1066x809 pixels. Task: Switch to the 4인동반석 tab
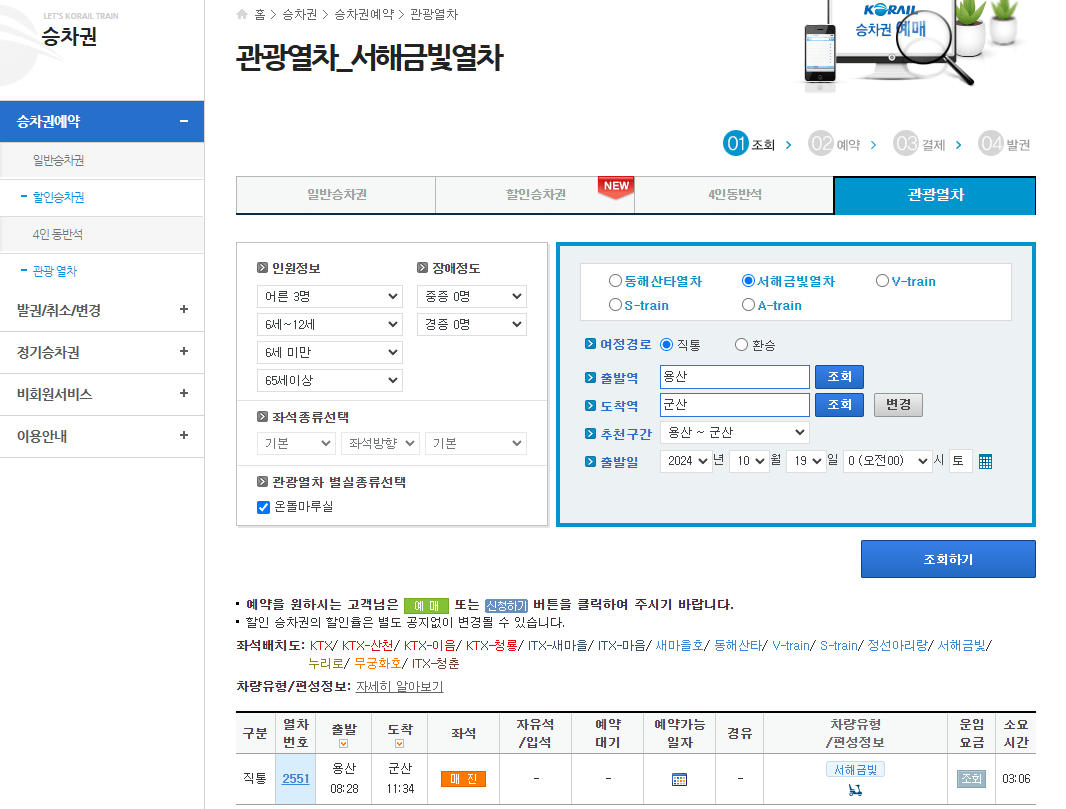pyautogui.click(x=735, y=195)
